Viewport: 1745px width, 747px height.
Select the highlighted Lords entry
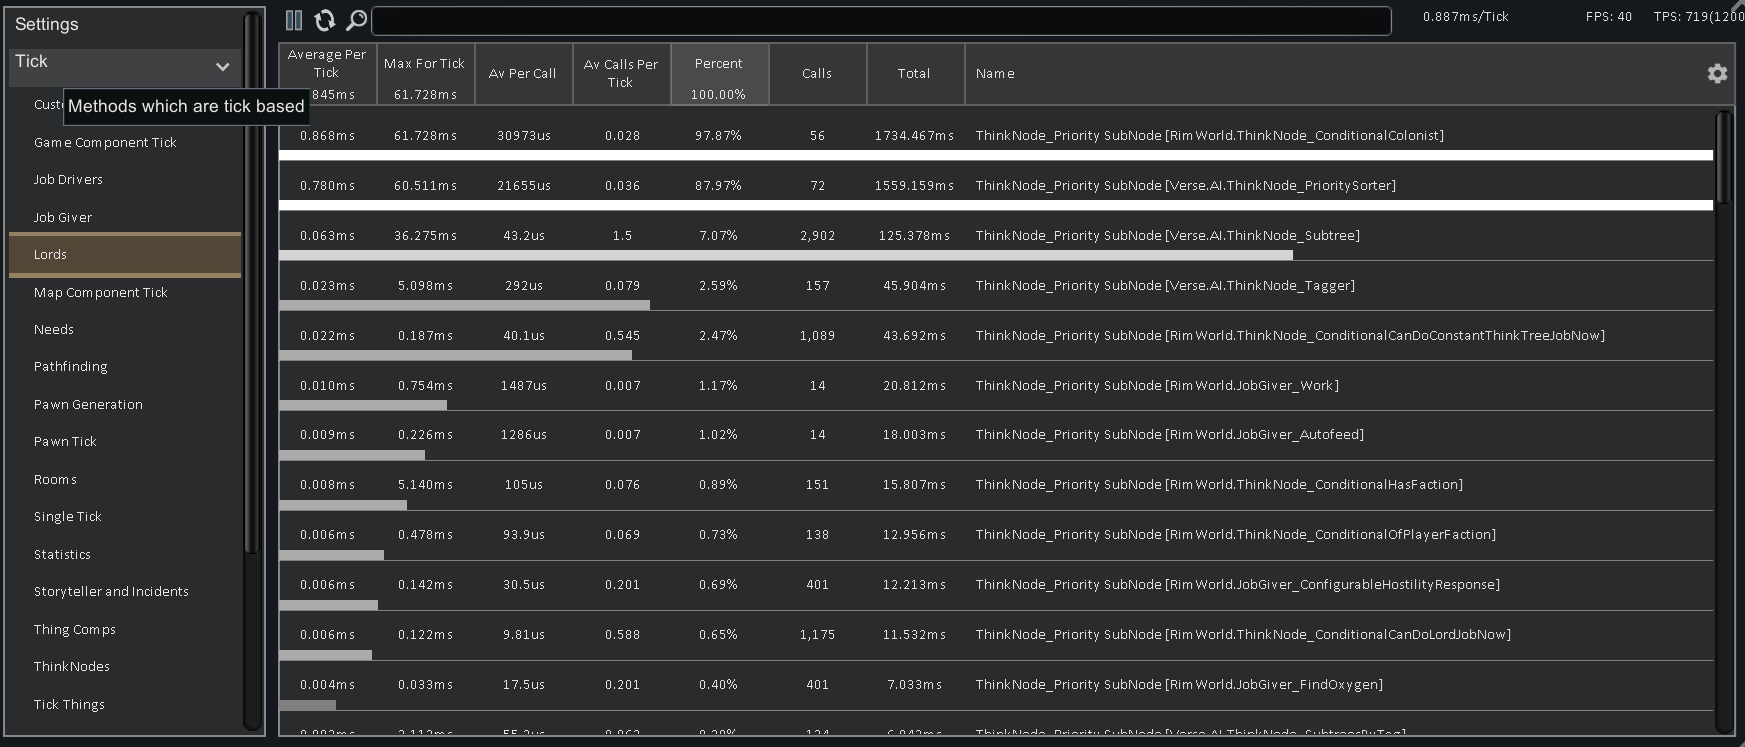[125, 255]
